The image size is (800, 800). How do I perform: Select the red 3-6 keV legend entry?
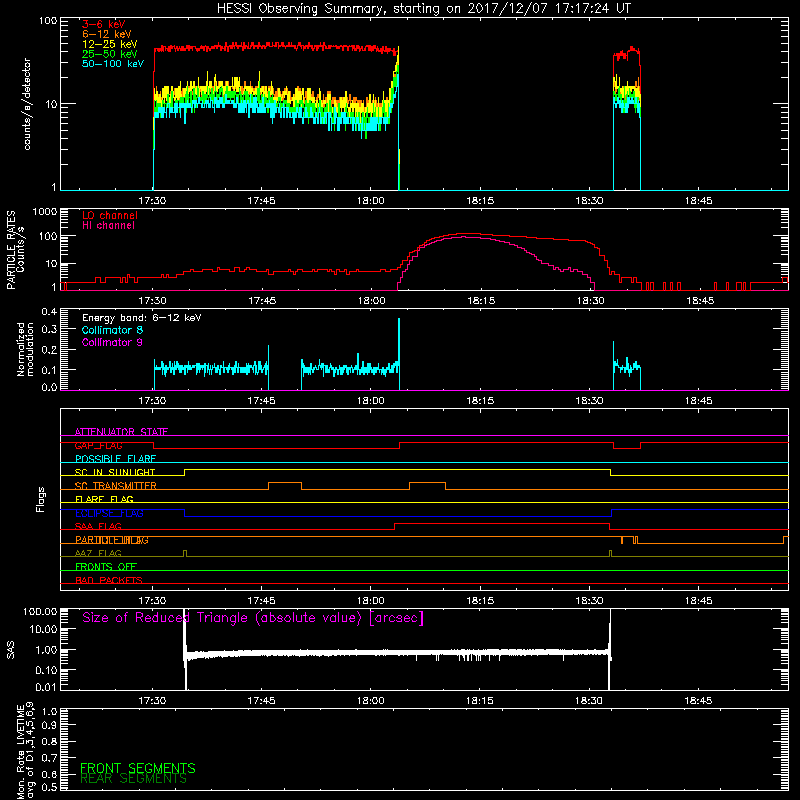click(104, 24)
